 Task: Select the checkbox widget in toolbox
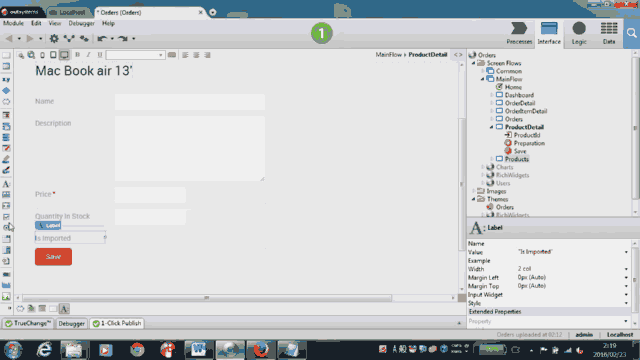pos(6,217)
